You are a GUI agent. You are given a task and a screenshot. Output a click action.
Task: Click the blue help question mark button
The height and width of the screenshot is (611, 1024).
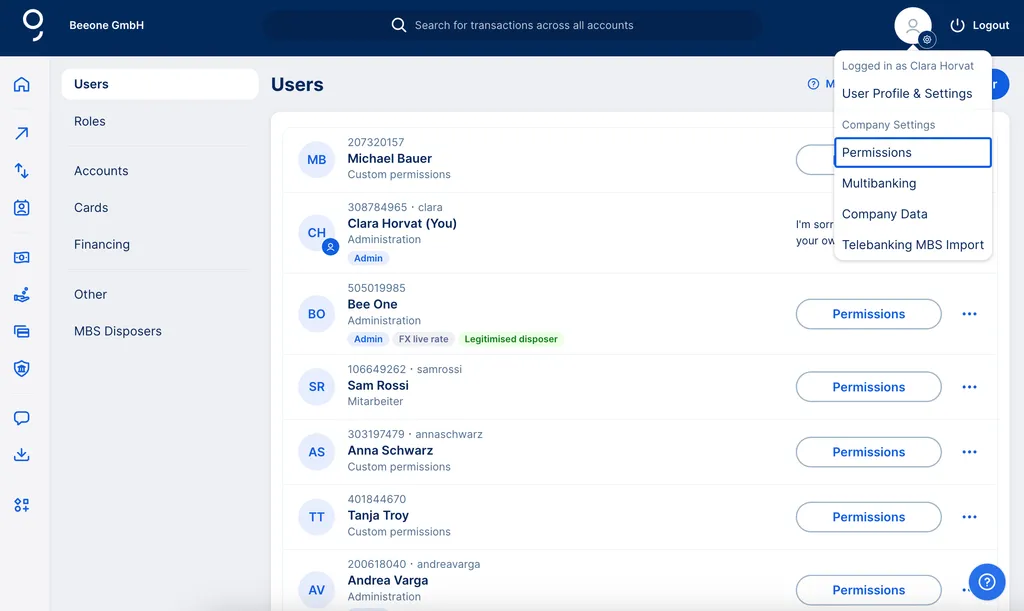coord(986,580)
